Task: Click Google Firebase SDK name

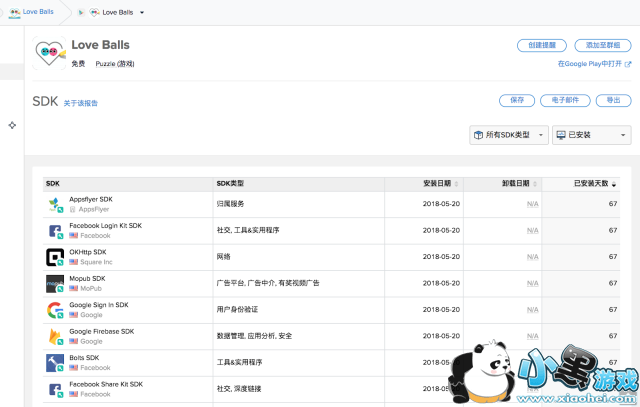Action: (102, 332)
